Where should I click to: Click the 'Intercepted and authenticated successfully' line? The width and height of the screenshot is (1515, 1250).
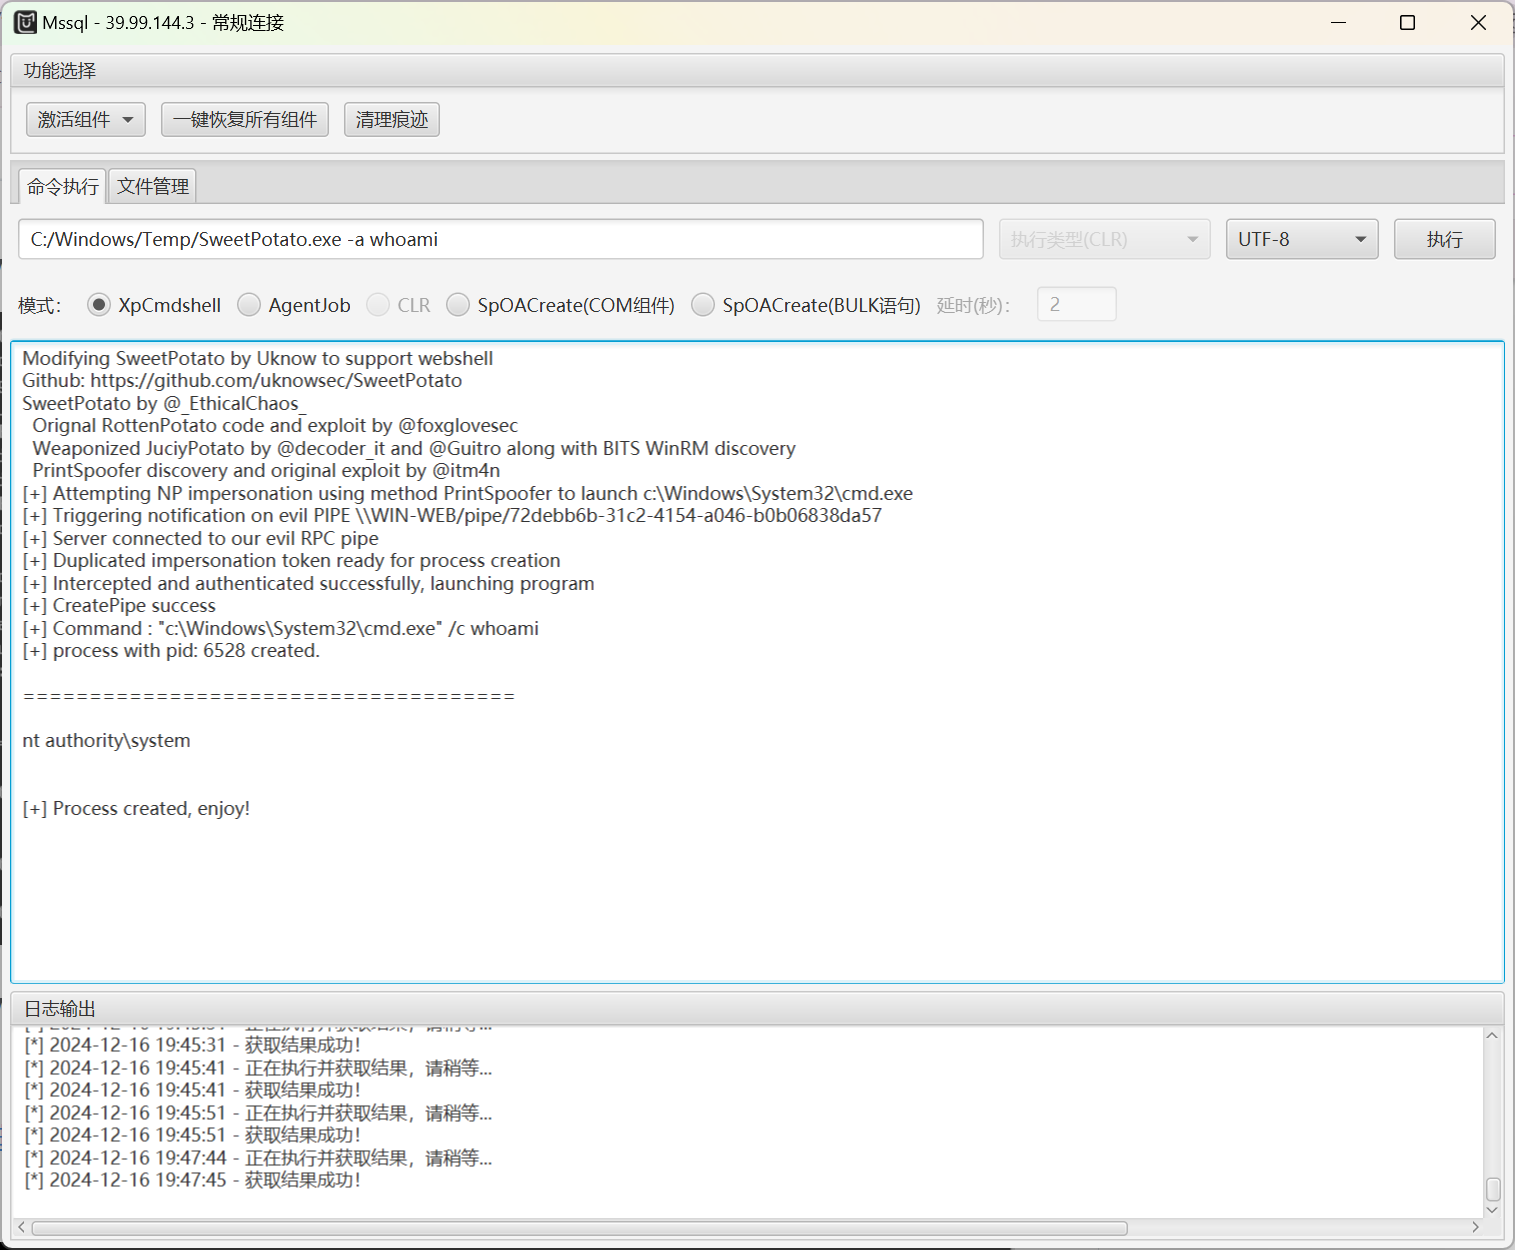coord(308,583)
